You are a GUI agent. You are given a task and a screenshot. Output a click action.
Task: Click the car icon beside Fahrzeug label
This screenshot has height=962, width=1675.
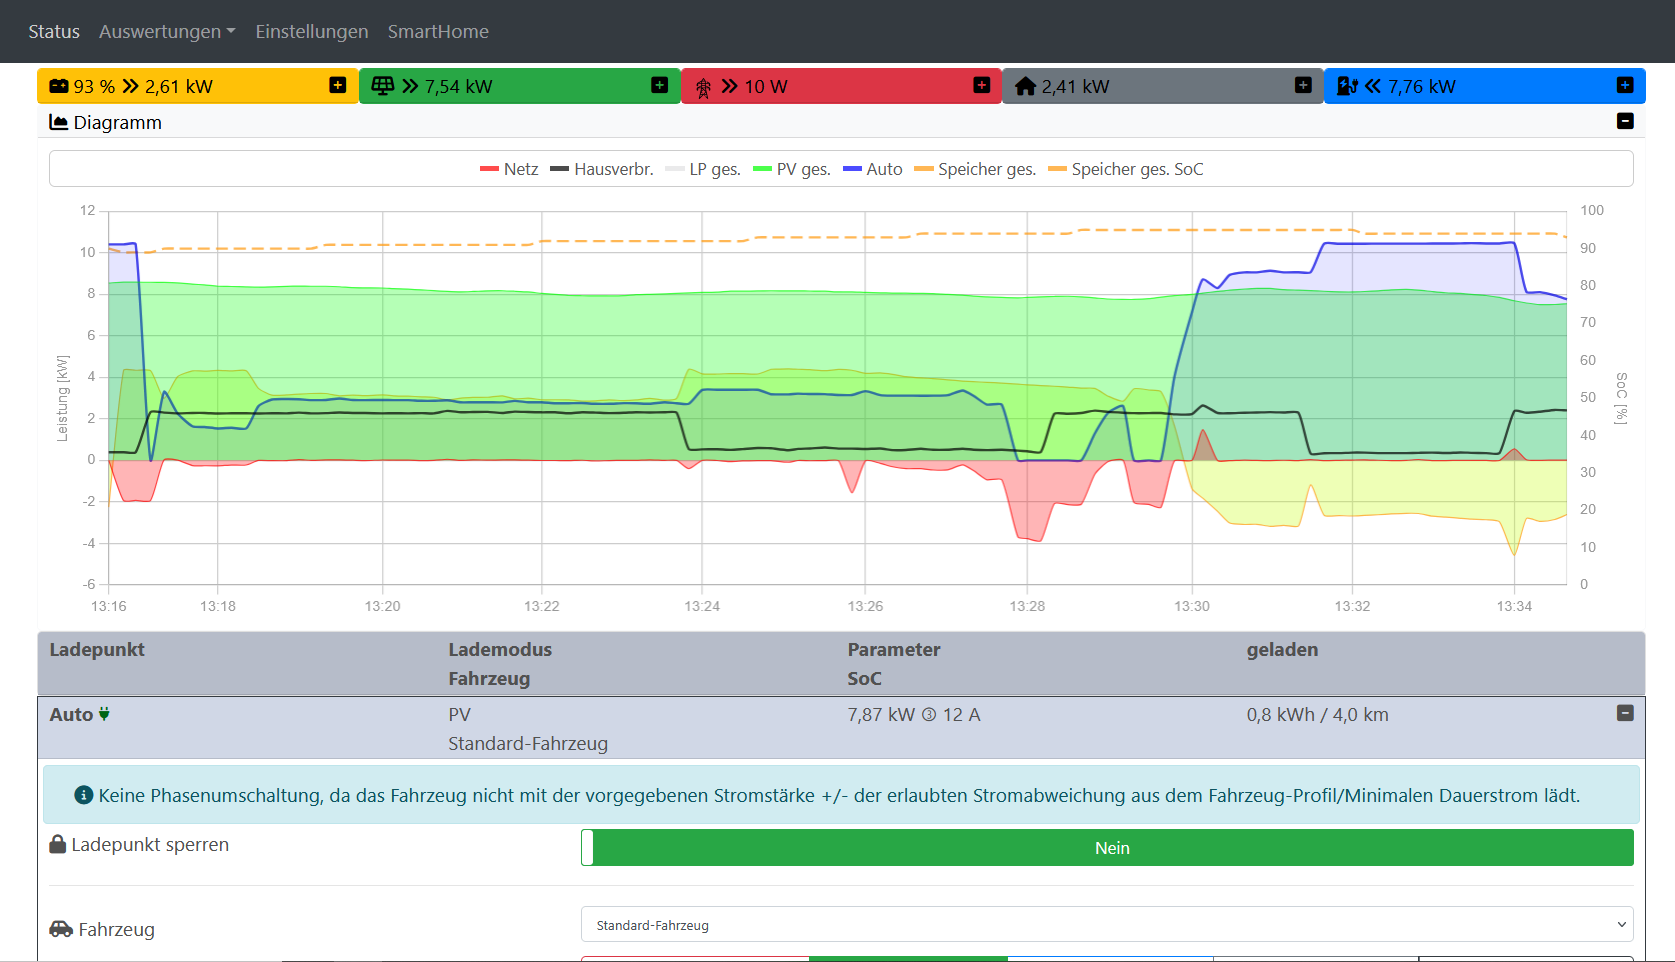pos(61,929)
